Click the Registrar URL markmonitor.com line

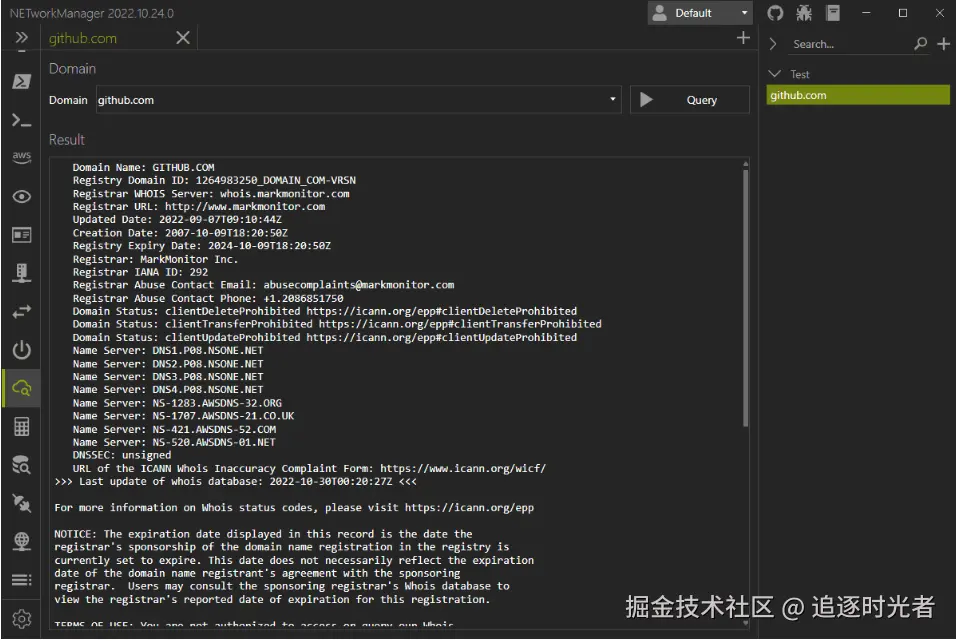point(199,207)
